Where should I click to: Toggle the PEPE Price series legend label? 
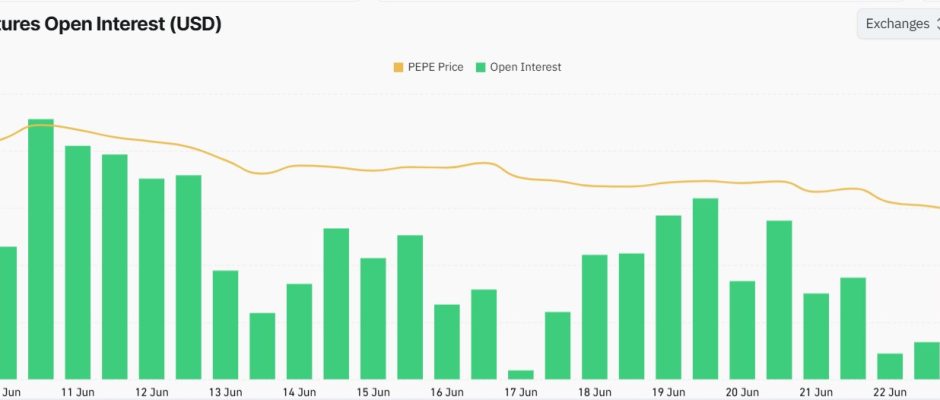(x=435, y=67)
